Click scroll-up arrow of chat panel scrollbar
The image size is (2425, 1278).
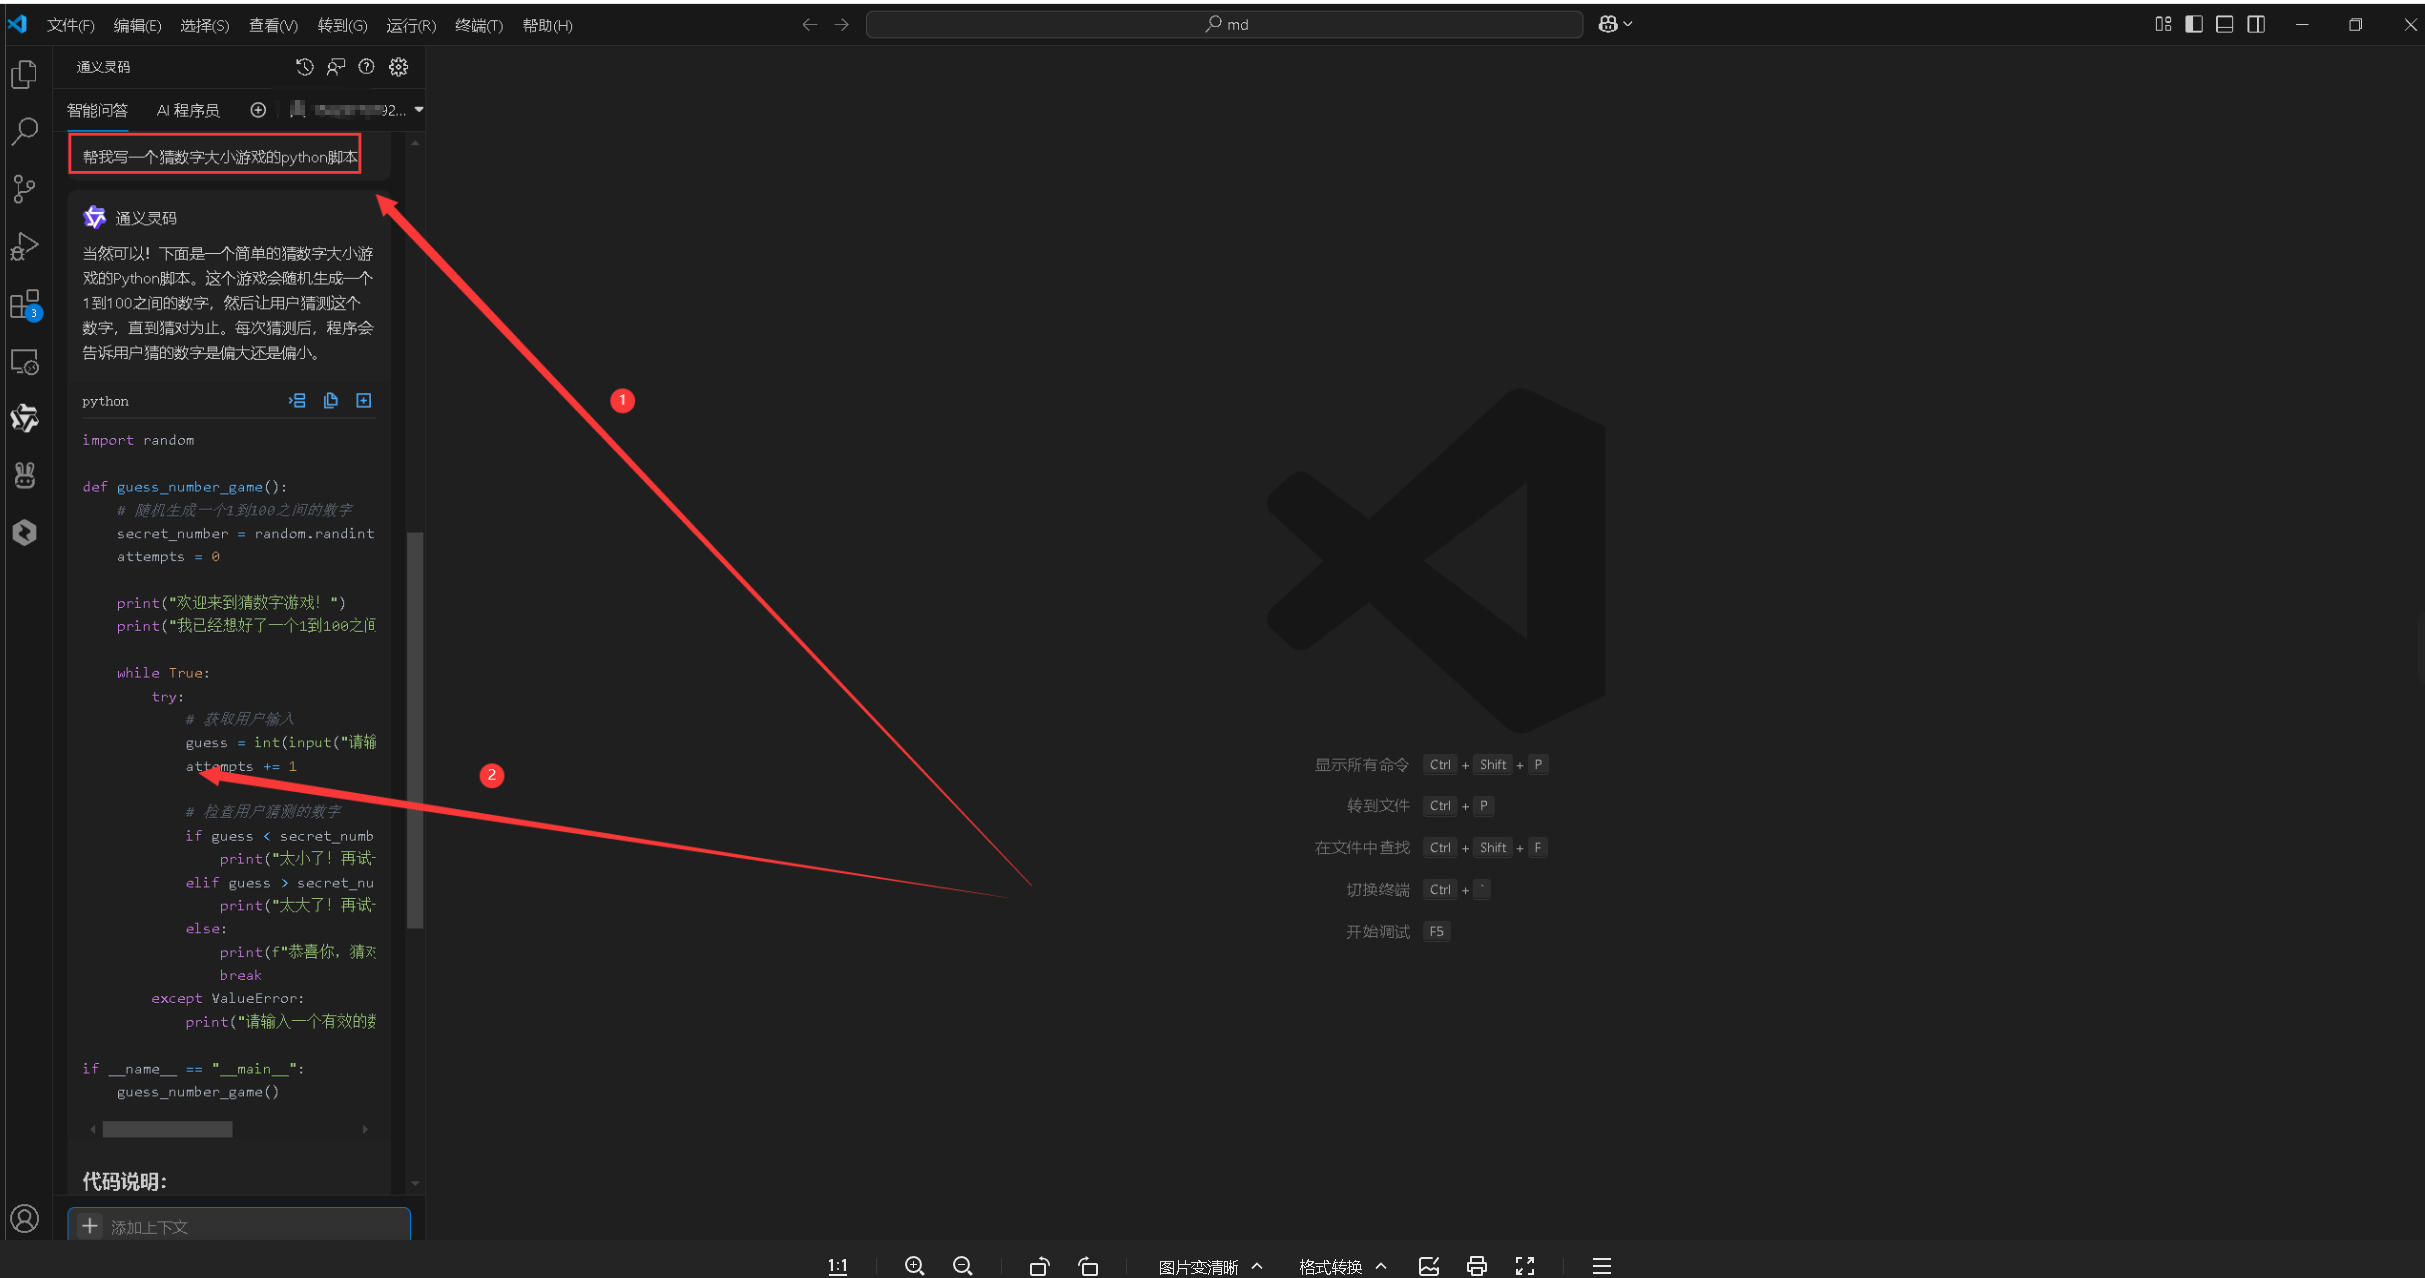415,144
